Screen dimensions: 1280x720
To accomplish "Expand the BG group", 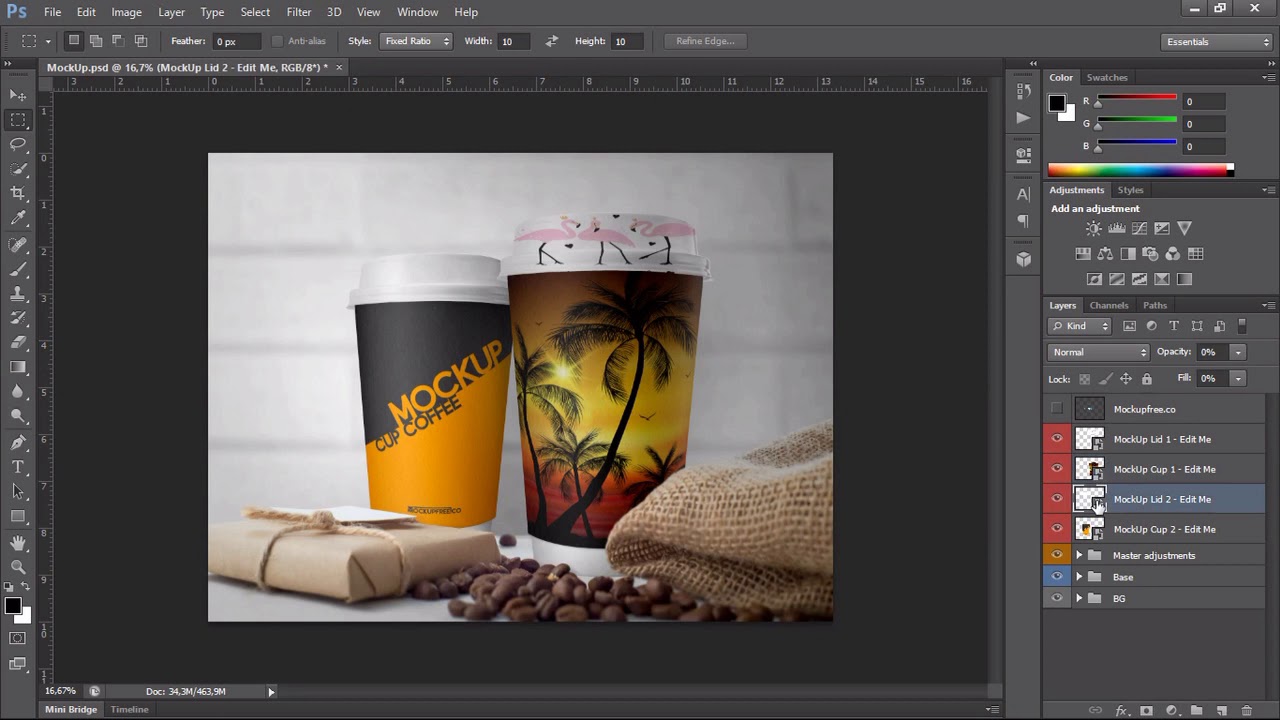I will 1079,598.
